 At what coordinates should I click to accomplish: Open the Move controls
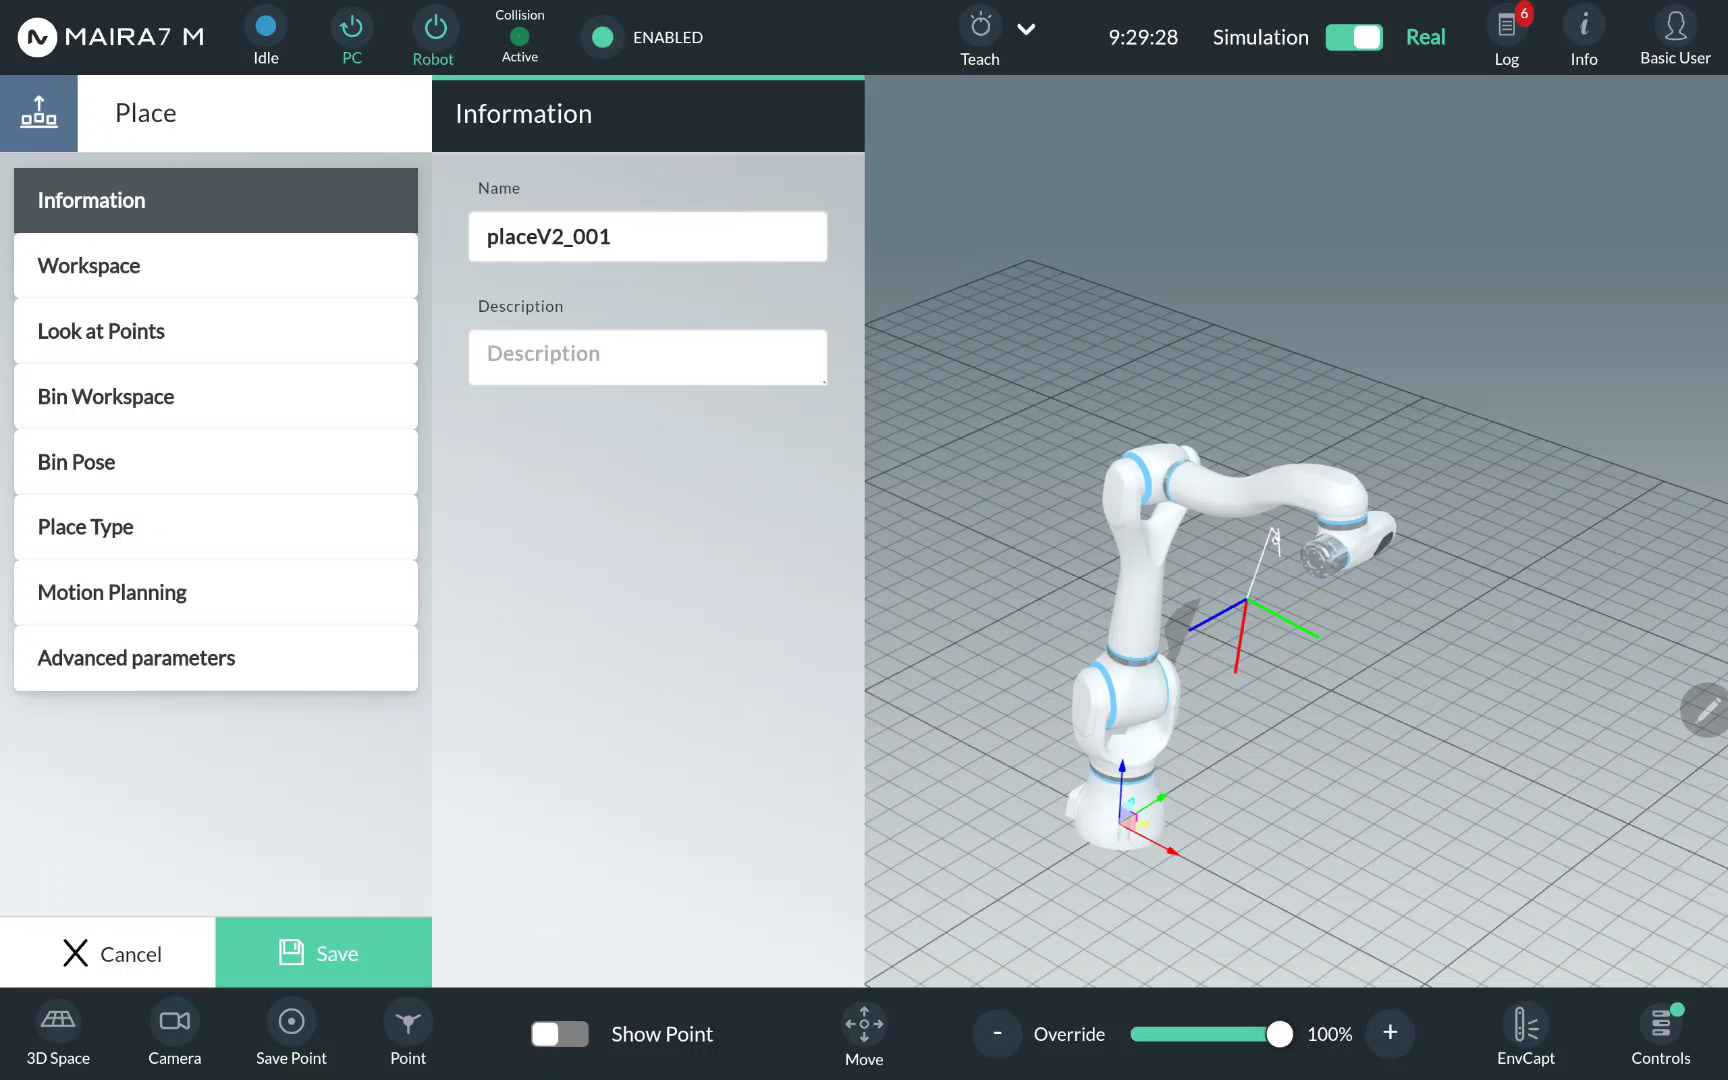864,1034
